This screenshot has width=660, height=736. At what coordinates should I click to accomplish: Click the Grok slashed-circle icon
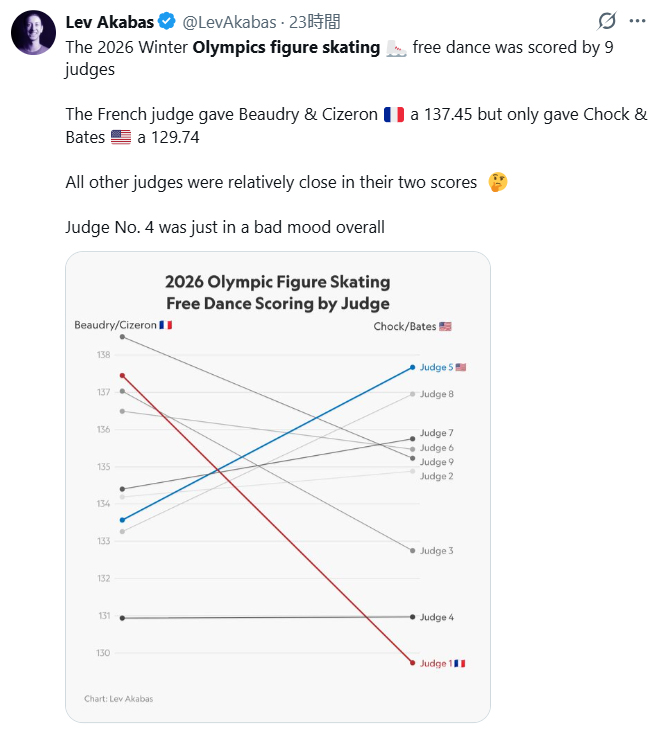pos(606,21)
